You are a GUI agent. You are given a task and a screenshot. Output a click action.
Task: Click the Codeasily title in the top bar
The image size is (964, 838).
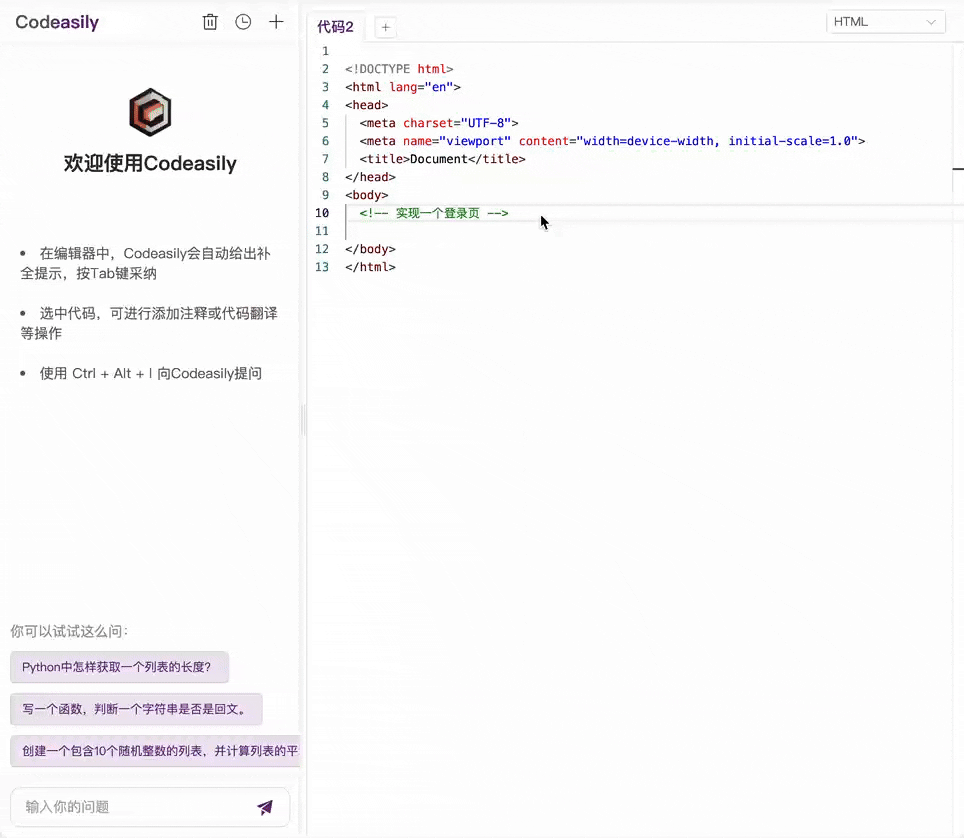click(57, 22)
